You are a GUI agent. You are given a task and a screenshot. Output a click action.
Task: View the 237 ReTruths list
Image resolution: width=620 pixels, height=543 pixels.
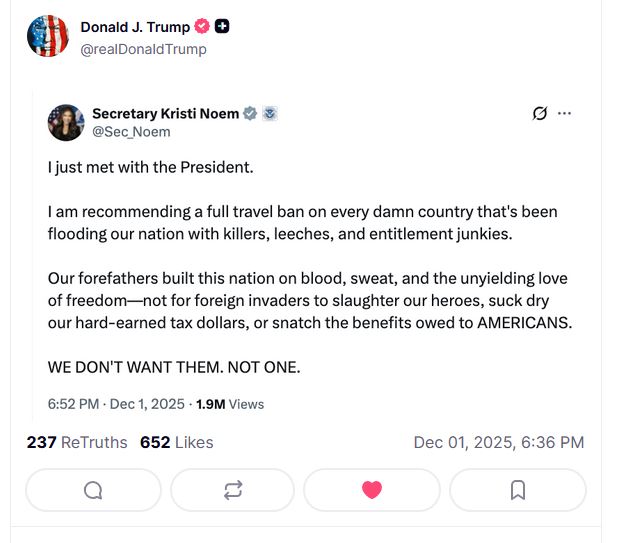(77, 442)
